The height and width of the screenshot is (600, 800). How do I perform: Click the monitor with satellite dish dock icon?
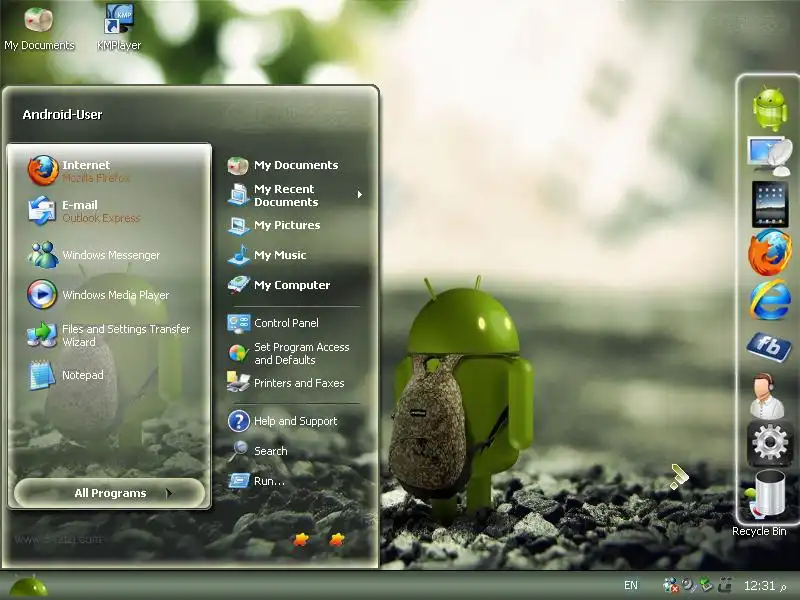[x=770, y=156]
